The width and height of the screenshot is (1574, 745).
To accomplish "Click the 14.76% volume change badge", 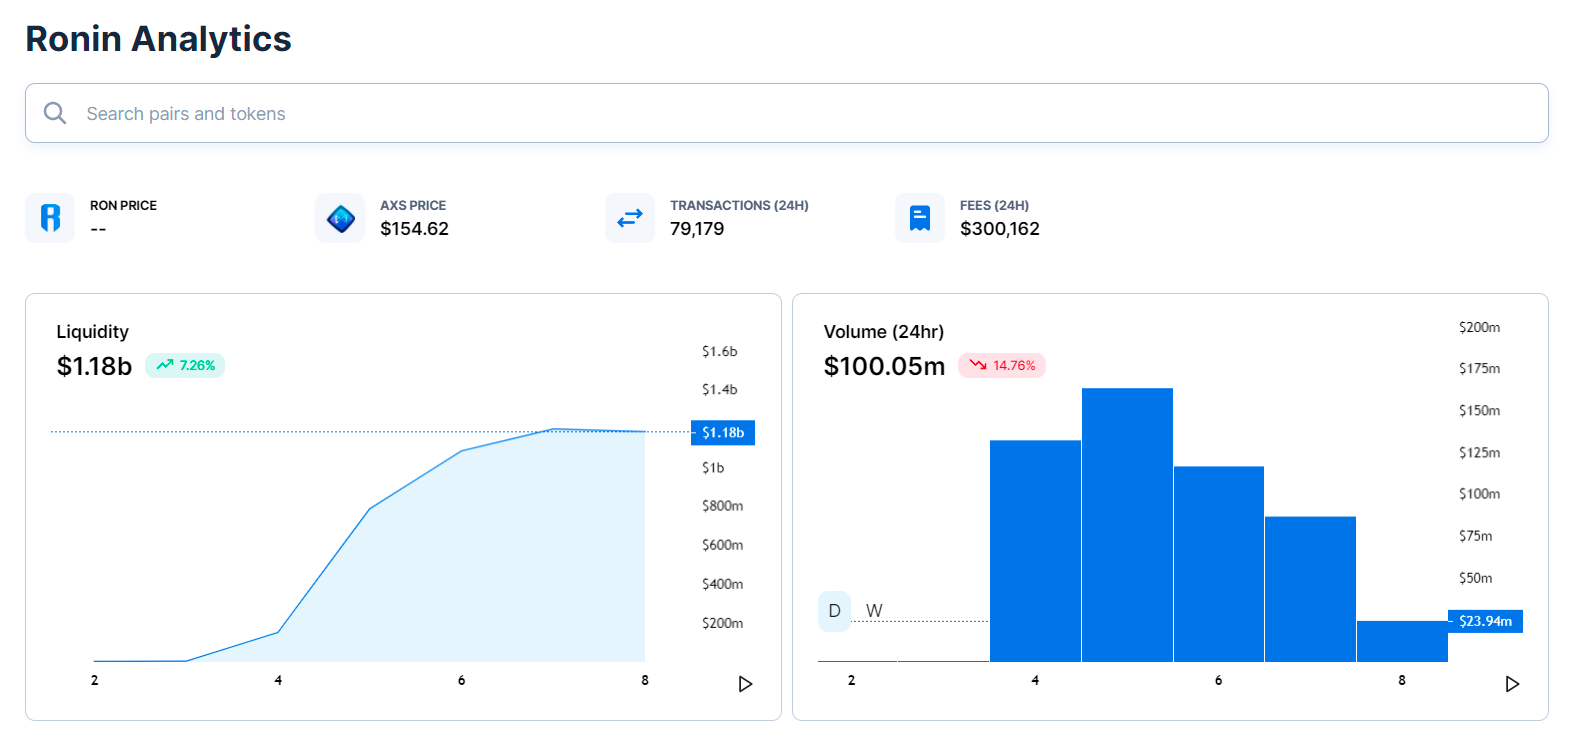I will (x=1002, y=365).
